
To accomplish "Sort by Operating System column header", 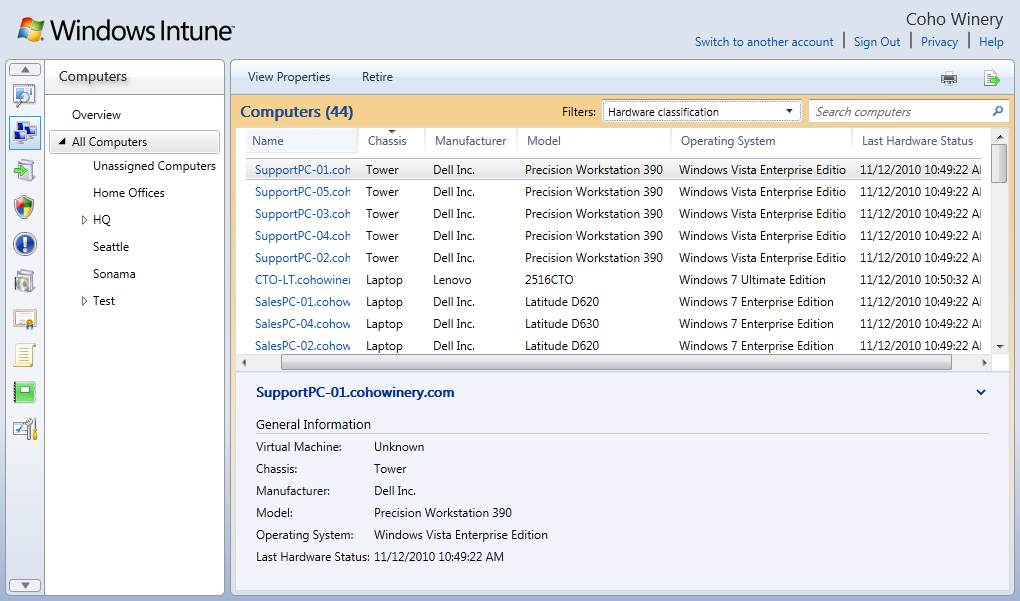I will pyautogui.click(x=762, y=140).
